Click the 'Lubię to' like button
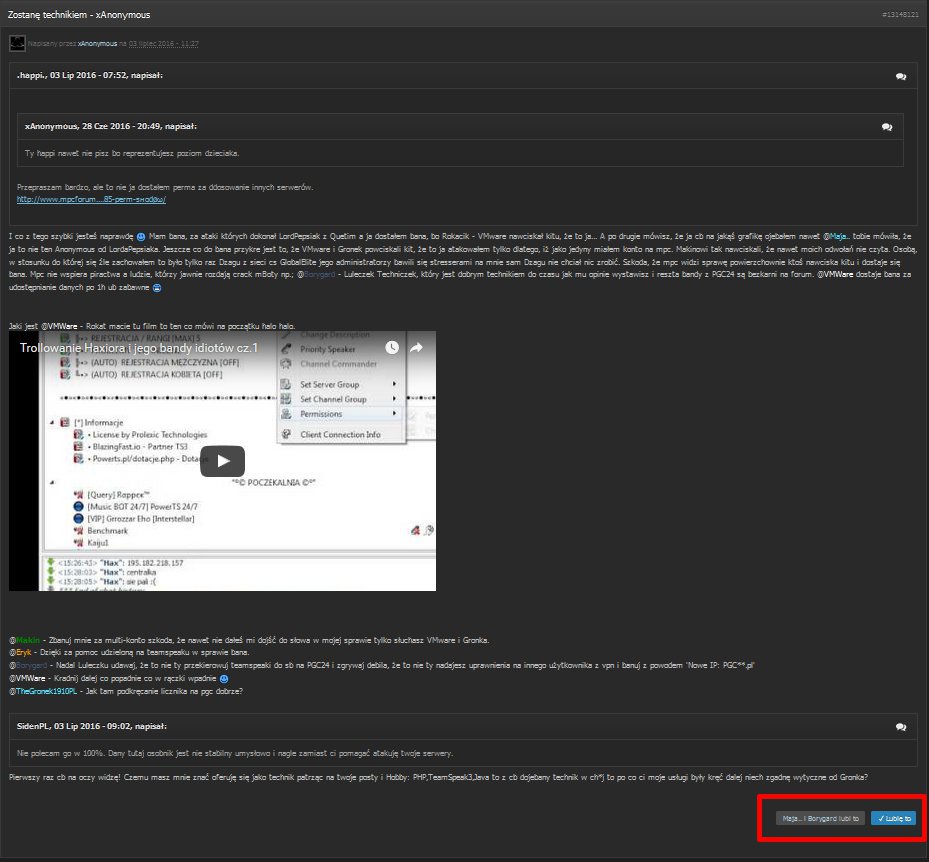The image size is (929, 862). (893, 818)
